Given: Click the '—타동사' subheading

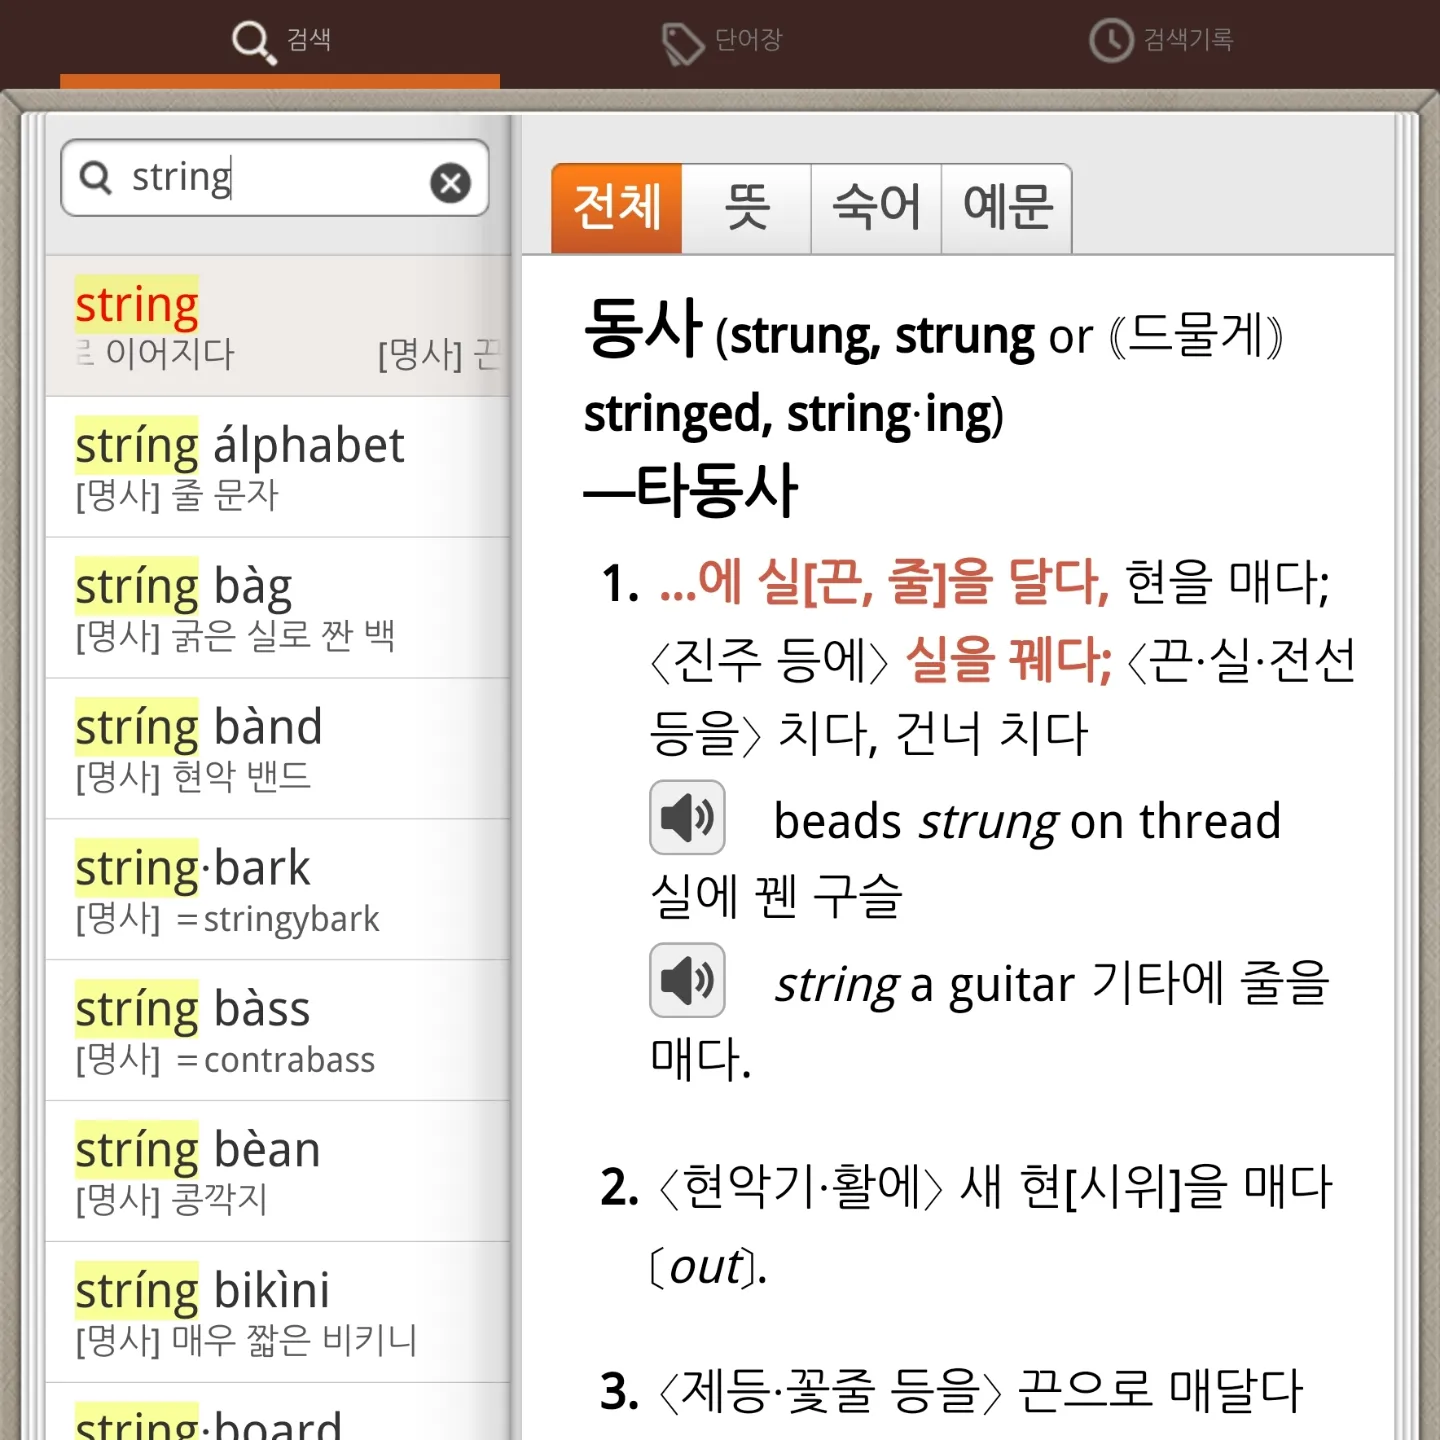Looking at the screenshot, I should coord(690,491).
